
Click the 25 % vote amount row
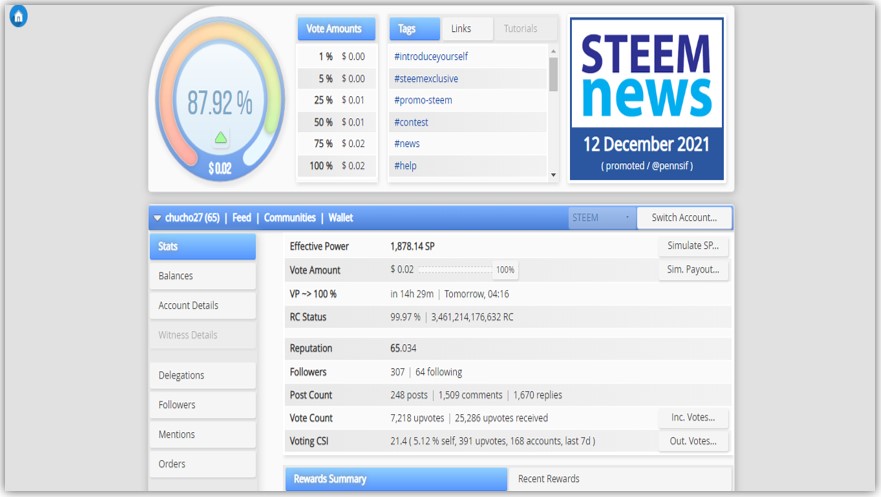(x=337, y=101)
